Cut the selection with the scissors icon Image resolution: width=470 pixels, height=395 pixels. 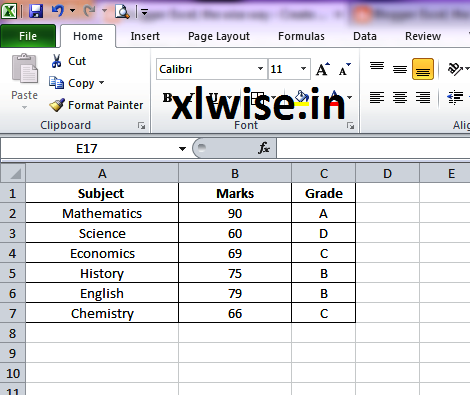56,61
